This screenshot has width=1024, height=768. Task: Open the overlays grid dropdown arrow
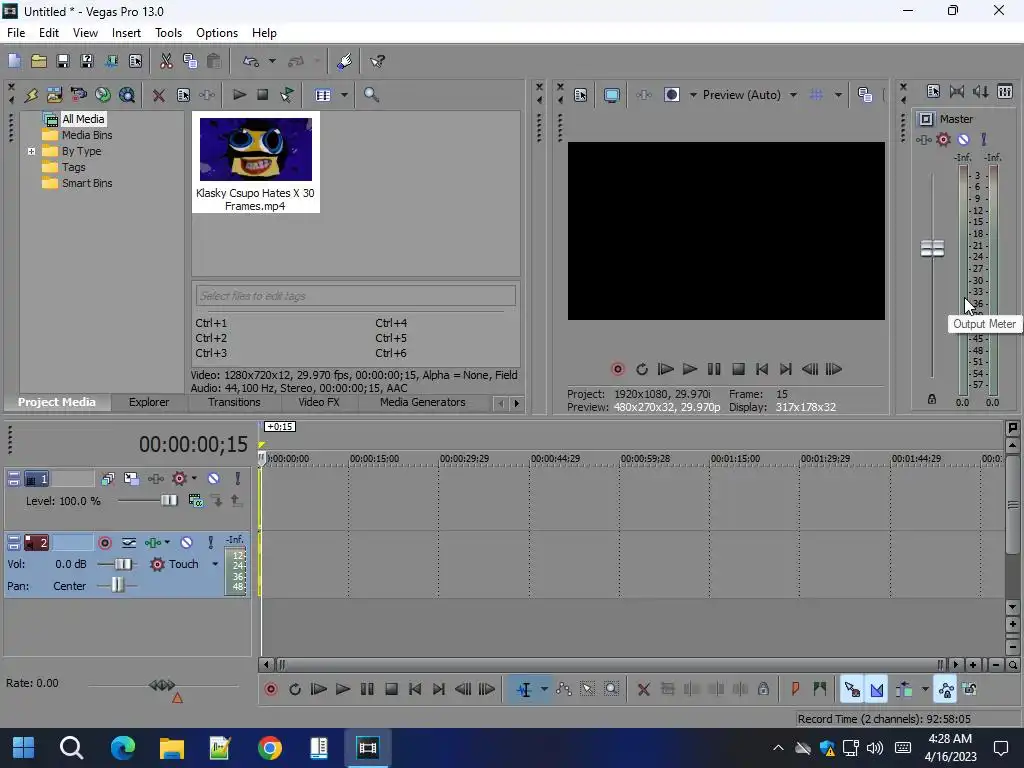pyautogui.click(x=838, y=95)
